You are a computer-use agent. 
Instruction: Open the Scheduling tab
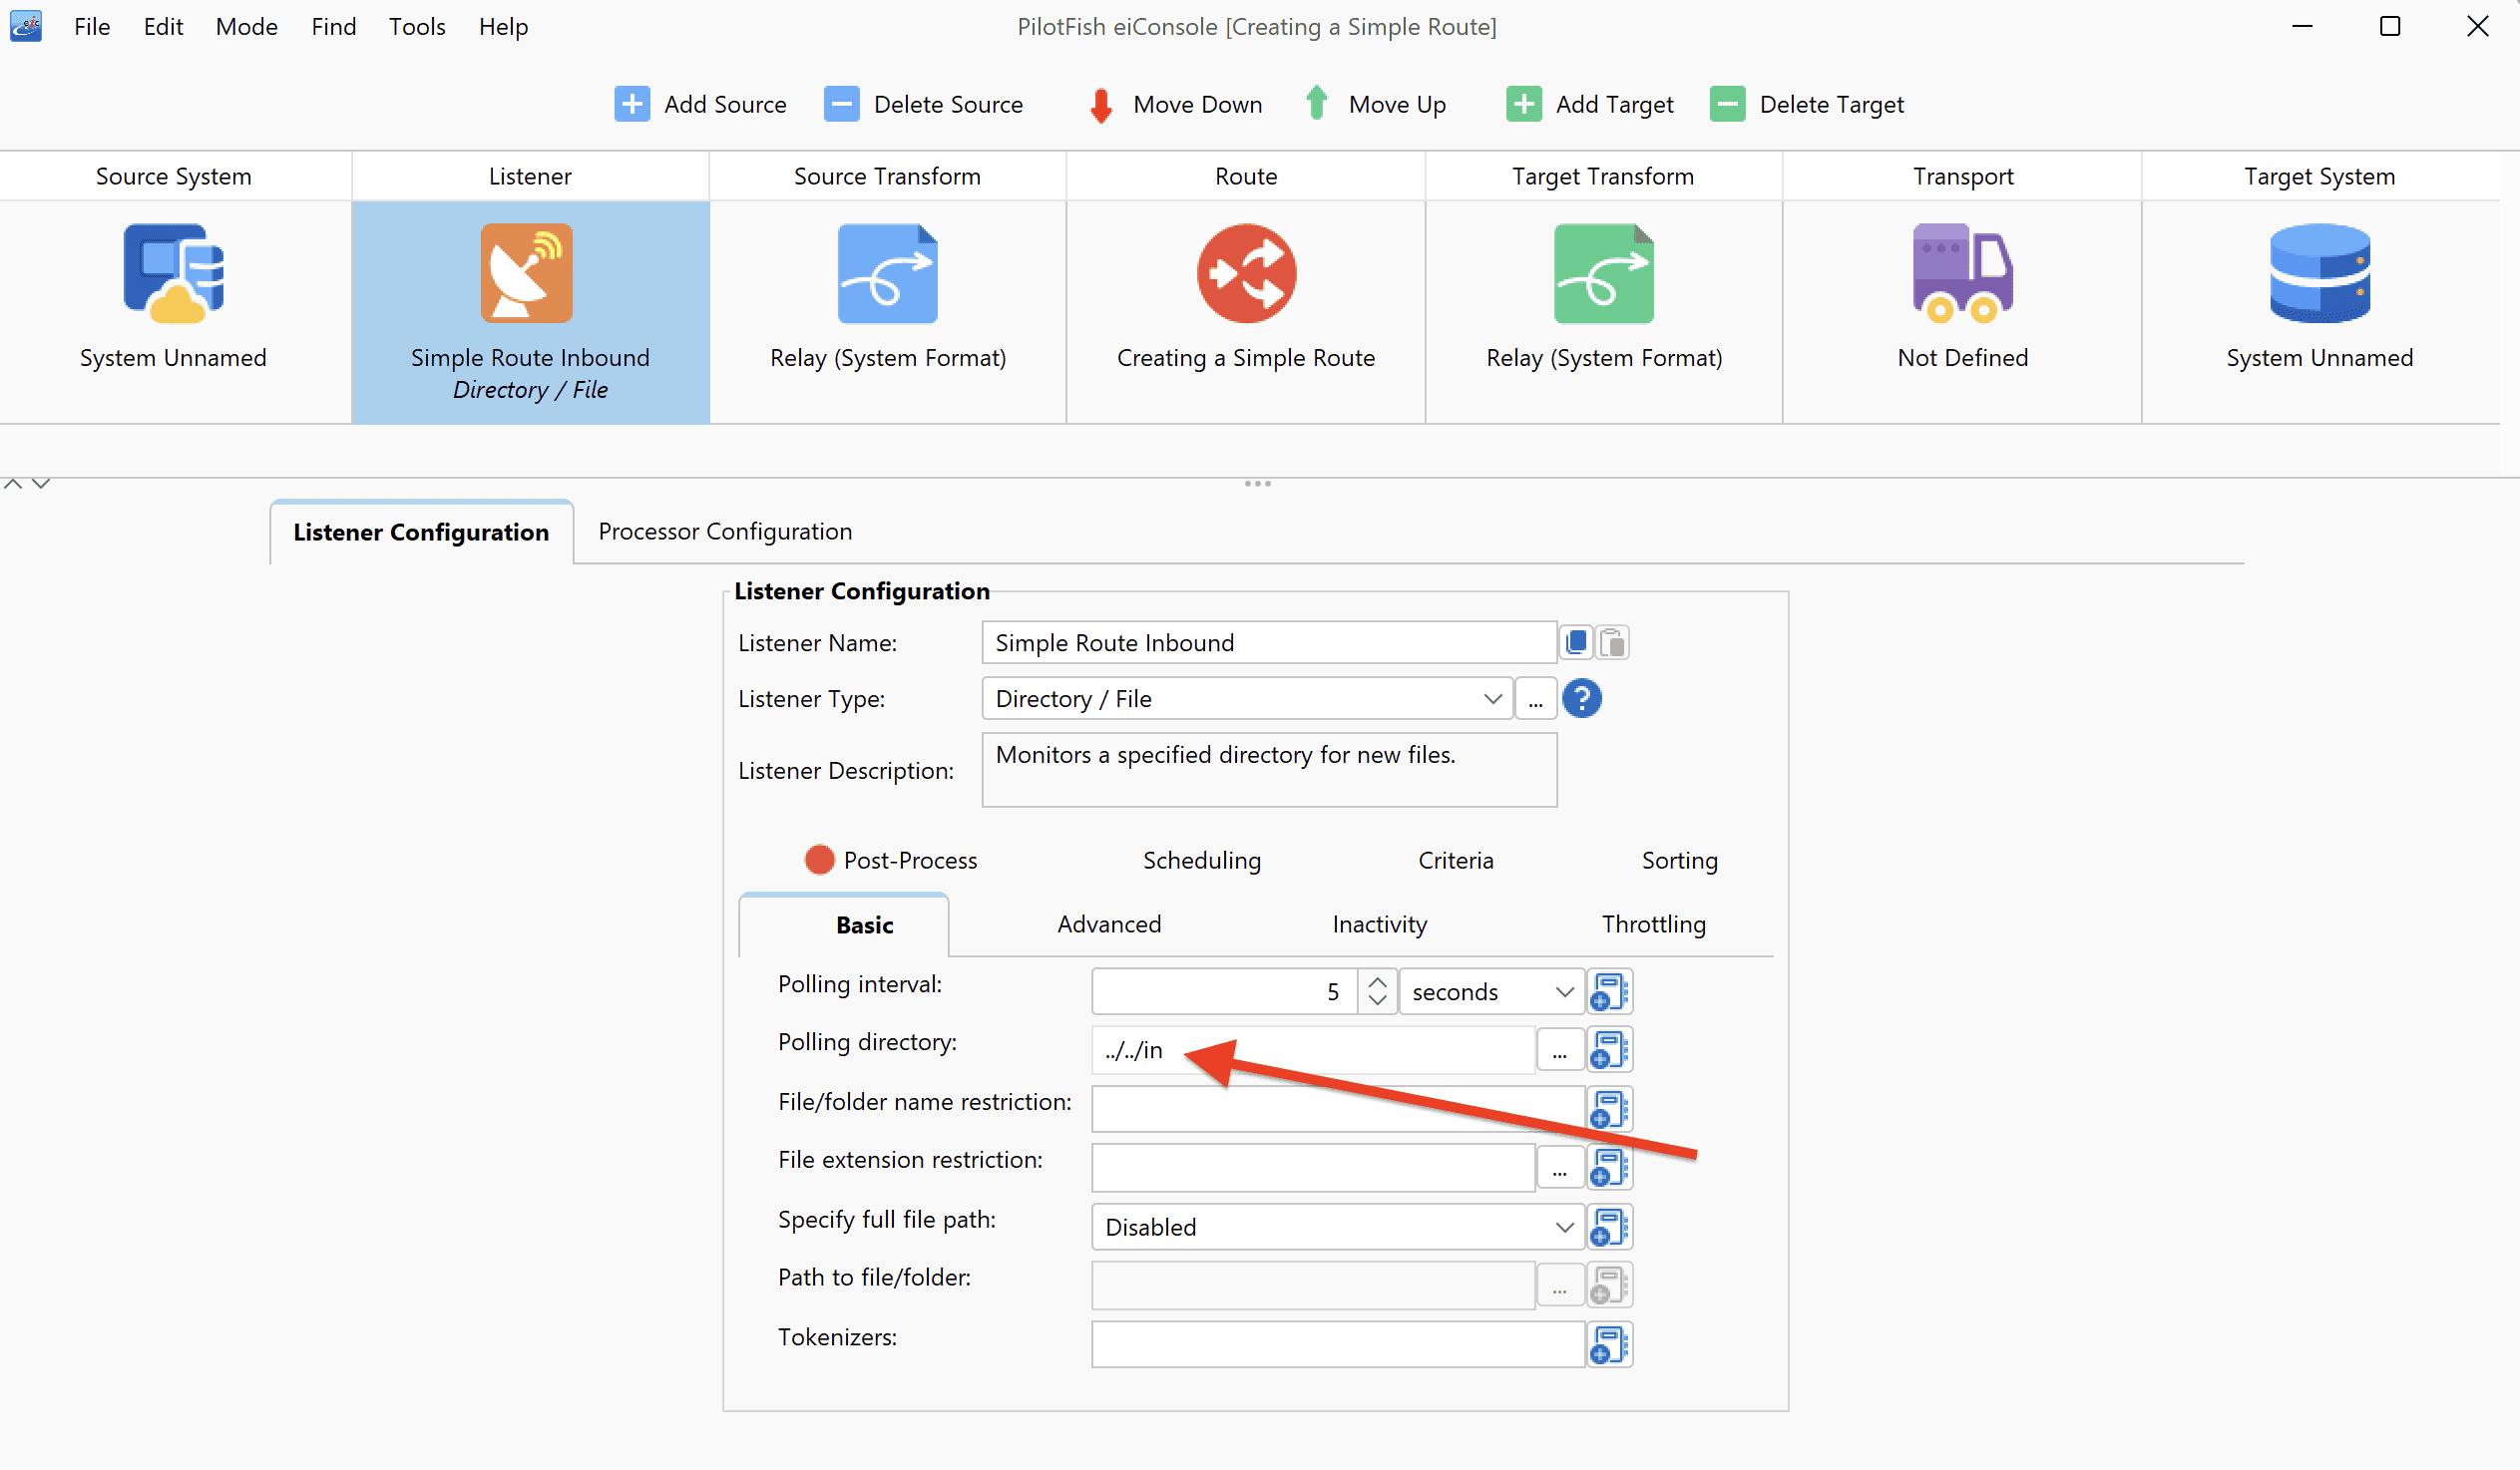(1202, 860)
